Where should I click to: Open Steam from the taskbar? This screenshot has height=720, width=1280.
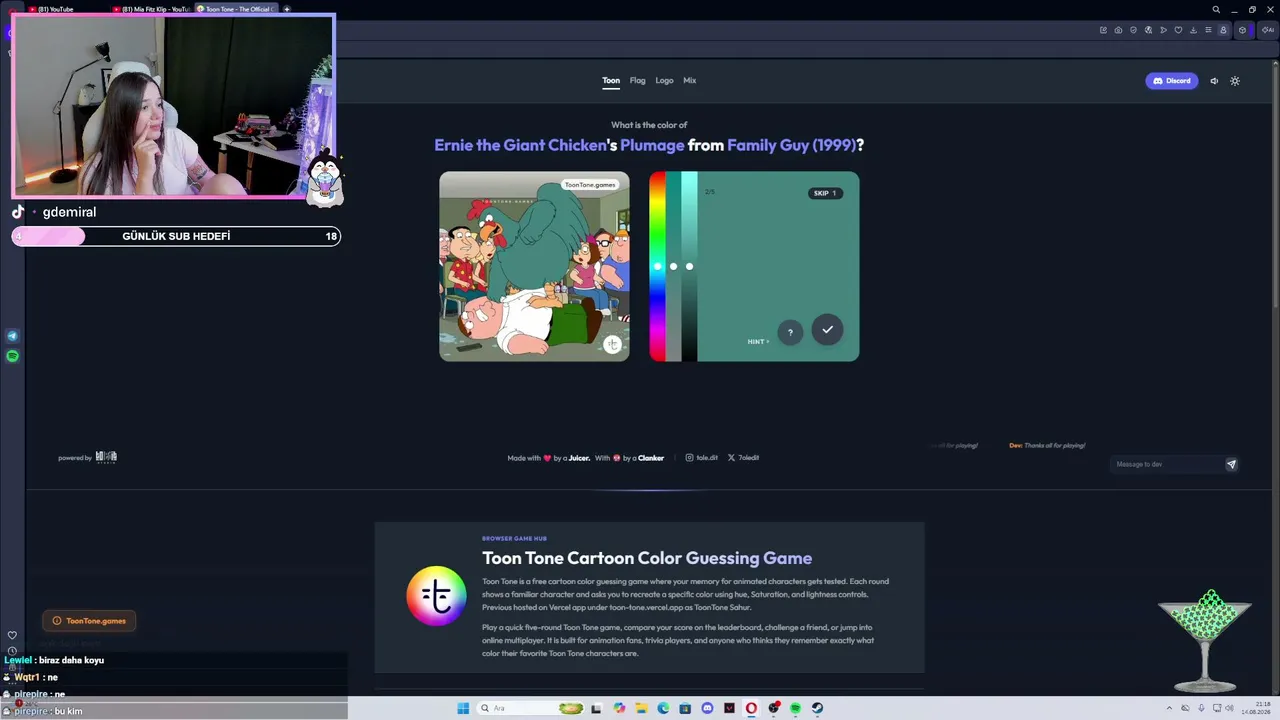click(x=817, y=708)
